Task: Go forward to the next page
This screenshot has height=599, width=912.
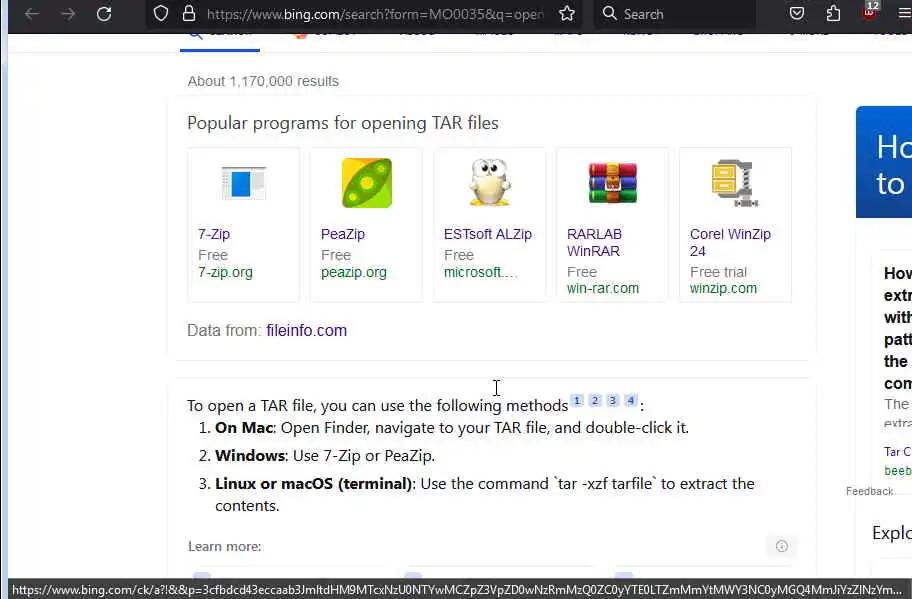Action: 68,14
